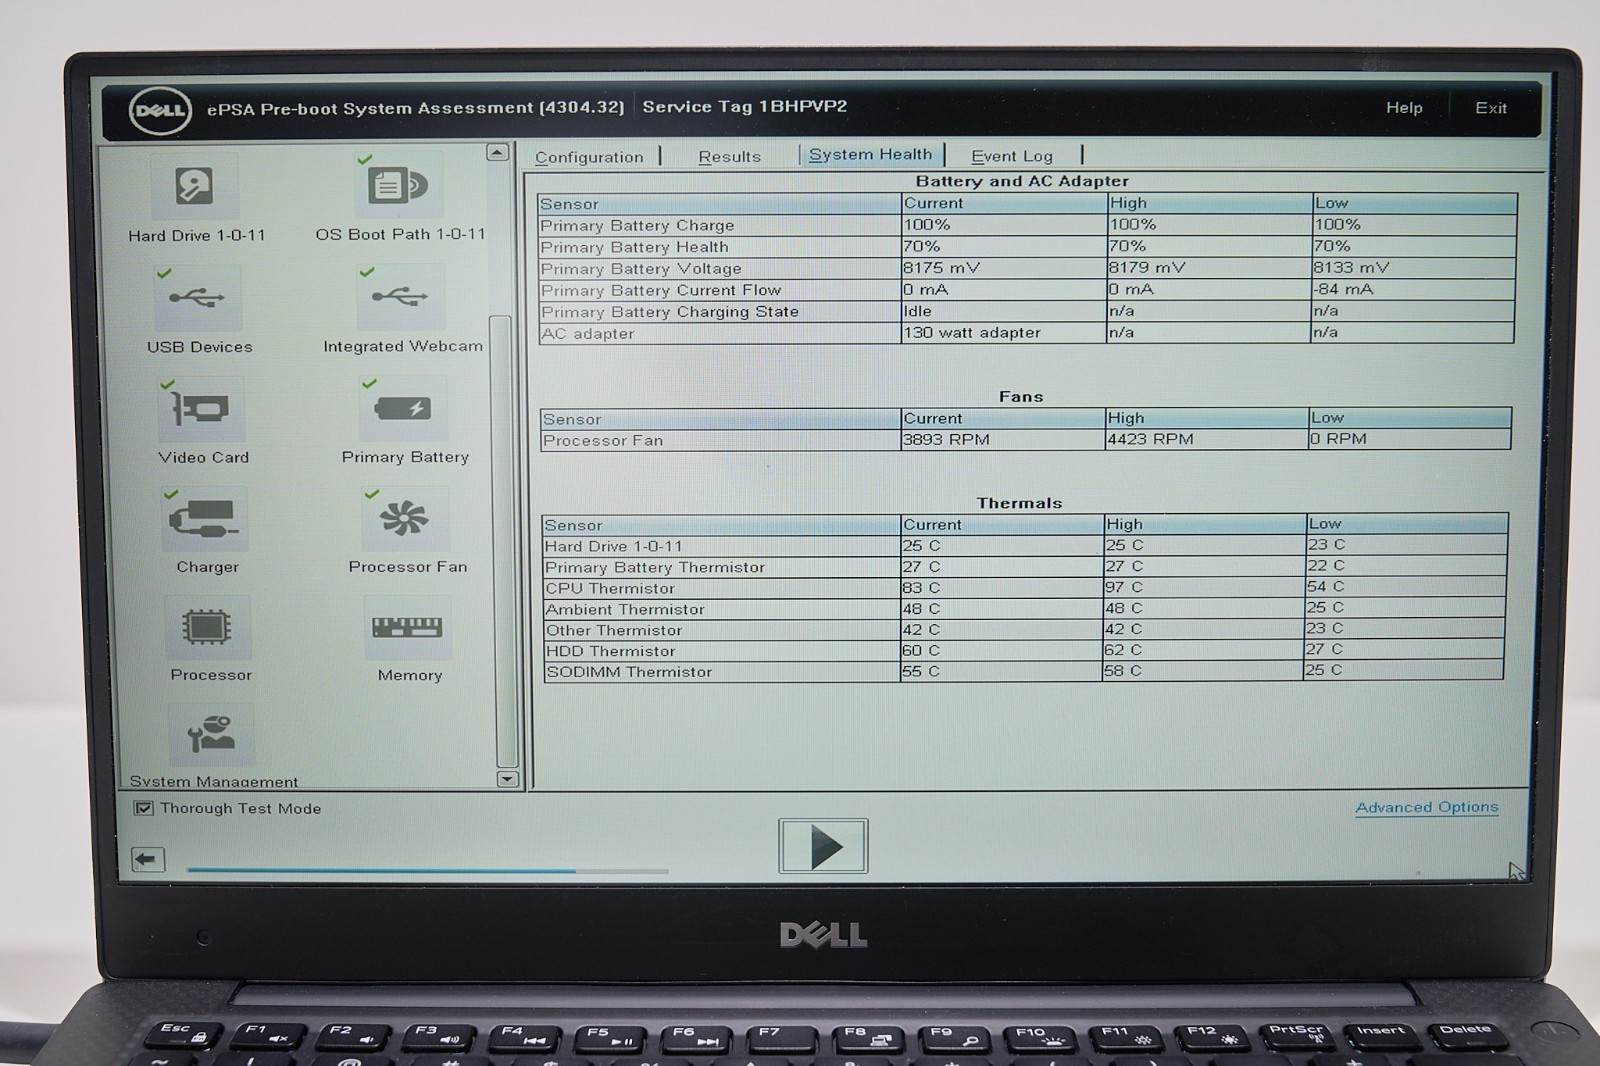
Task: Click device list scroll down arrow
Action: (x=507, y=779)
